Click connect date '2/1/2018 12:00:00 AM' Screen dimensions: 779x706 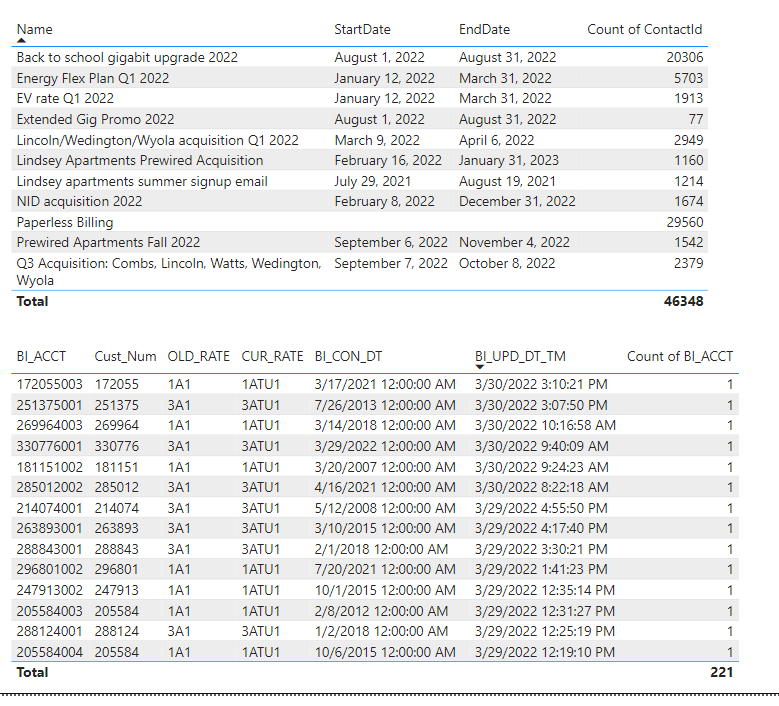381,549
